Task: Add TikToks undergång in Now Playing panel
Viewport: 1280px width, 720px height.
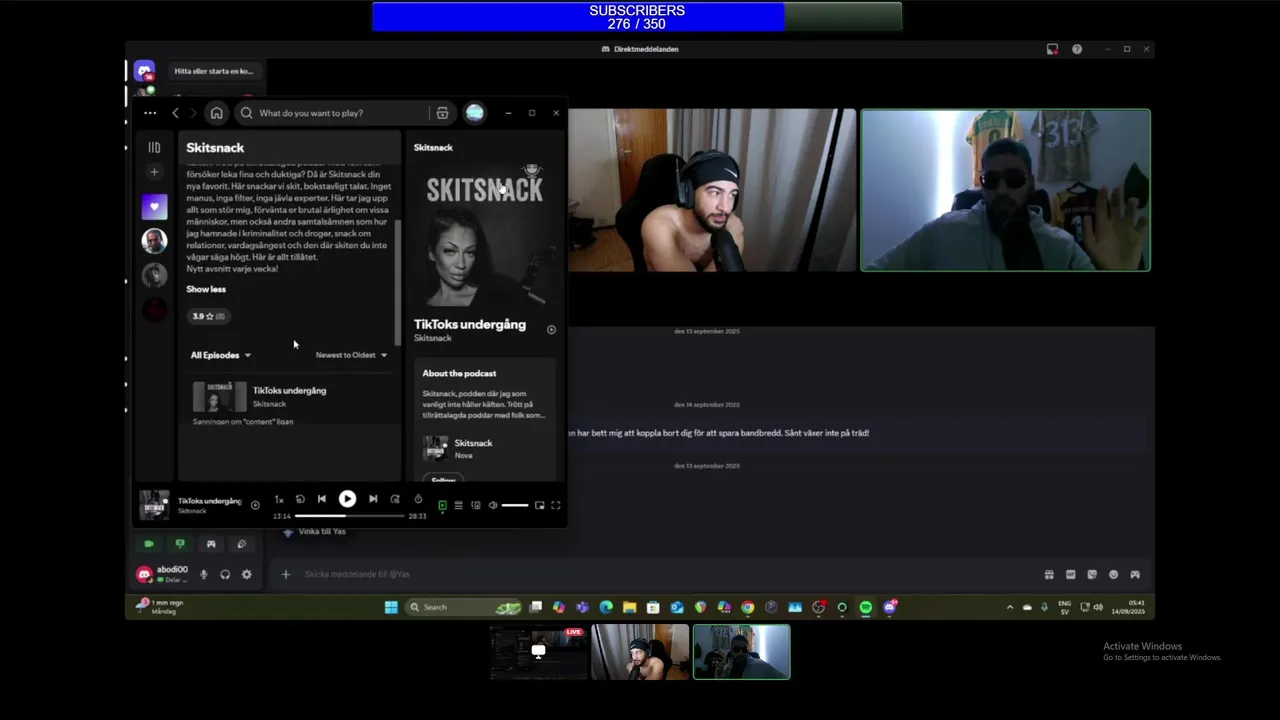Action: pos(551,329)
